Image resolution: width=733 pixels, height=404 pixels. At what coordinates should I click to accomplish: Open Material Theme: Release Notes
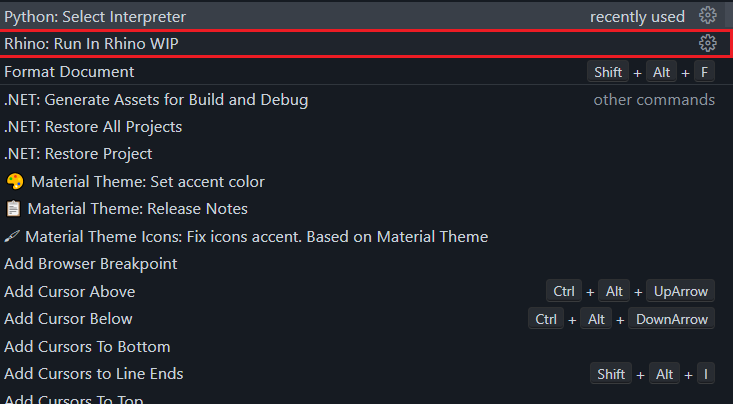(x=138, y=209)
